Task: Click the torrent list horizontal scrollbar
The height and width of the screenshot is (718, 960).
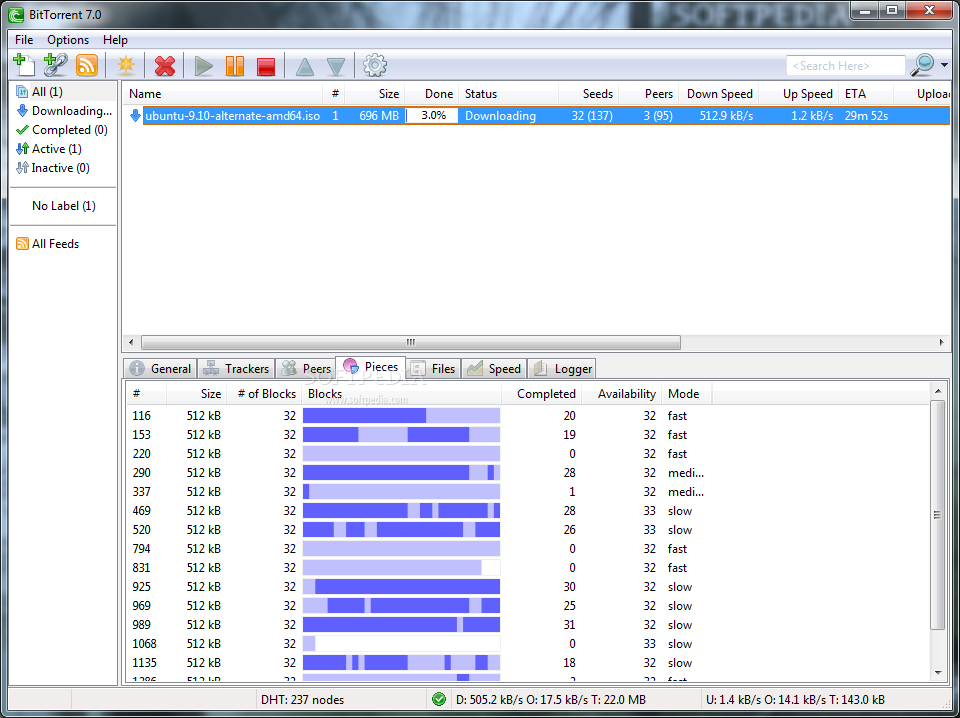Action: (x=410, y=342)
